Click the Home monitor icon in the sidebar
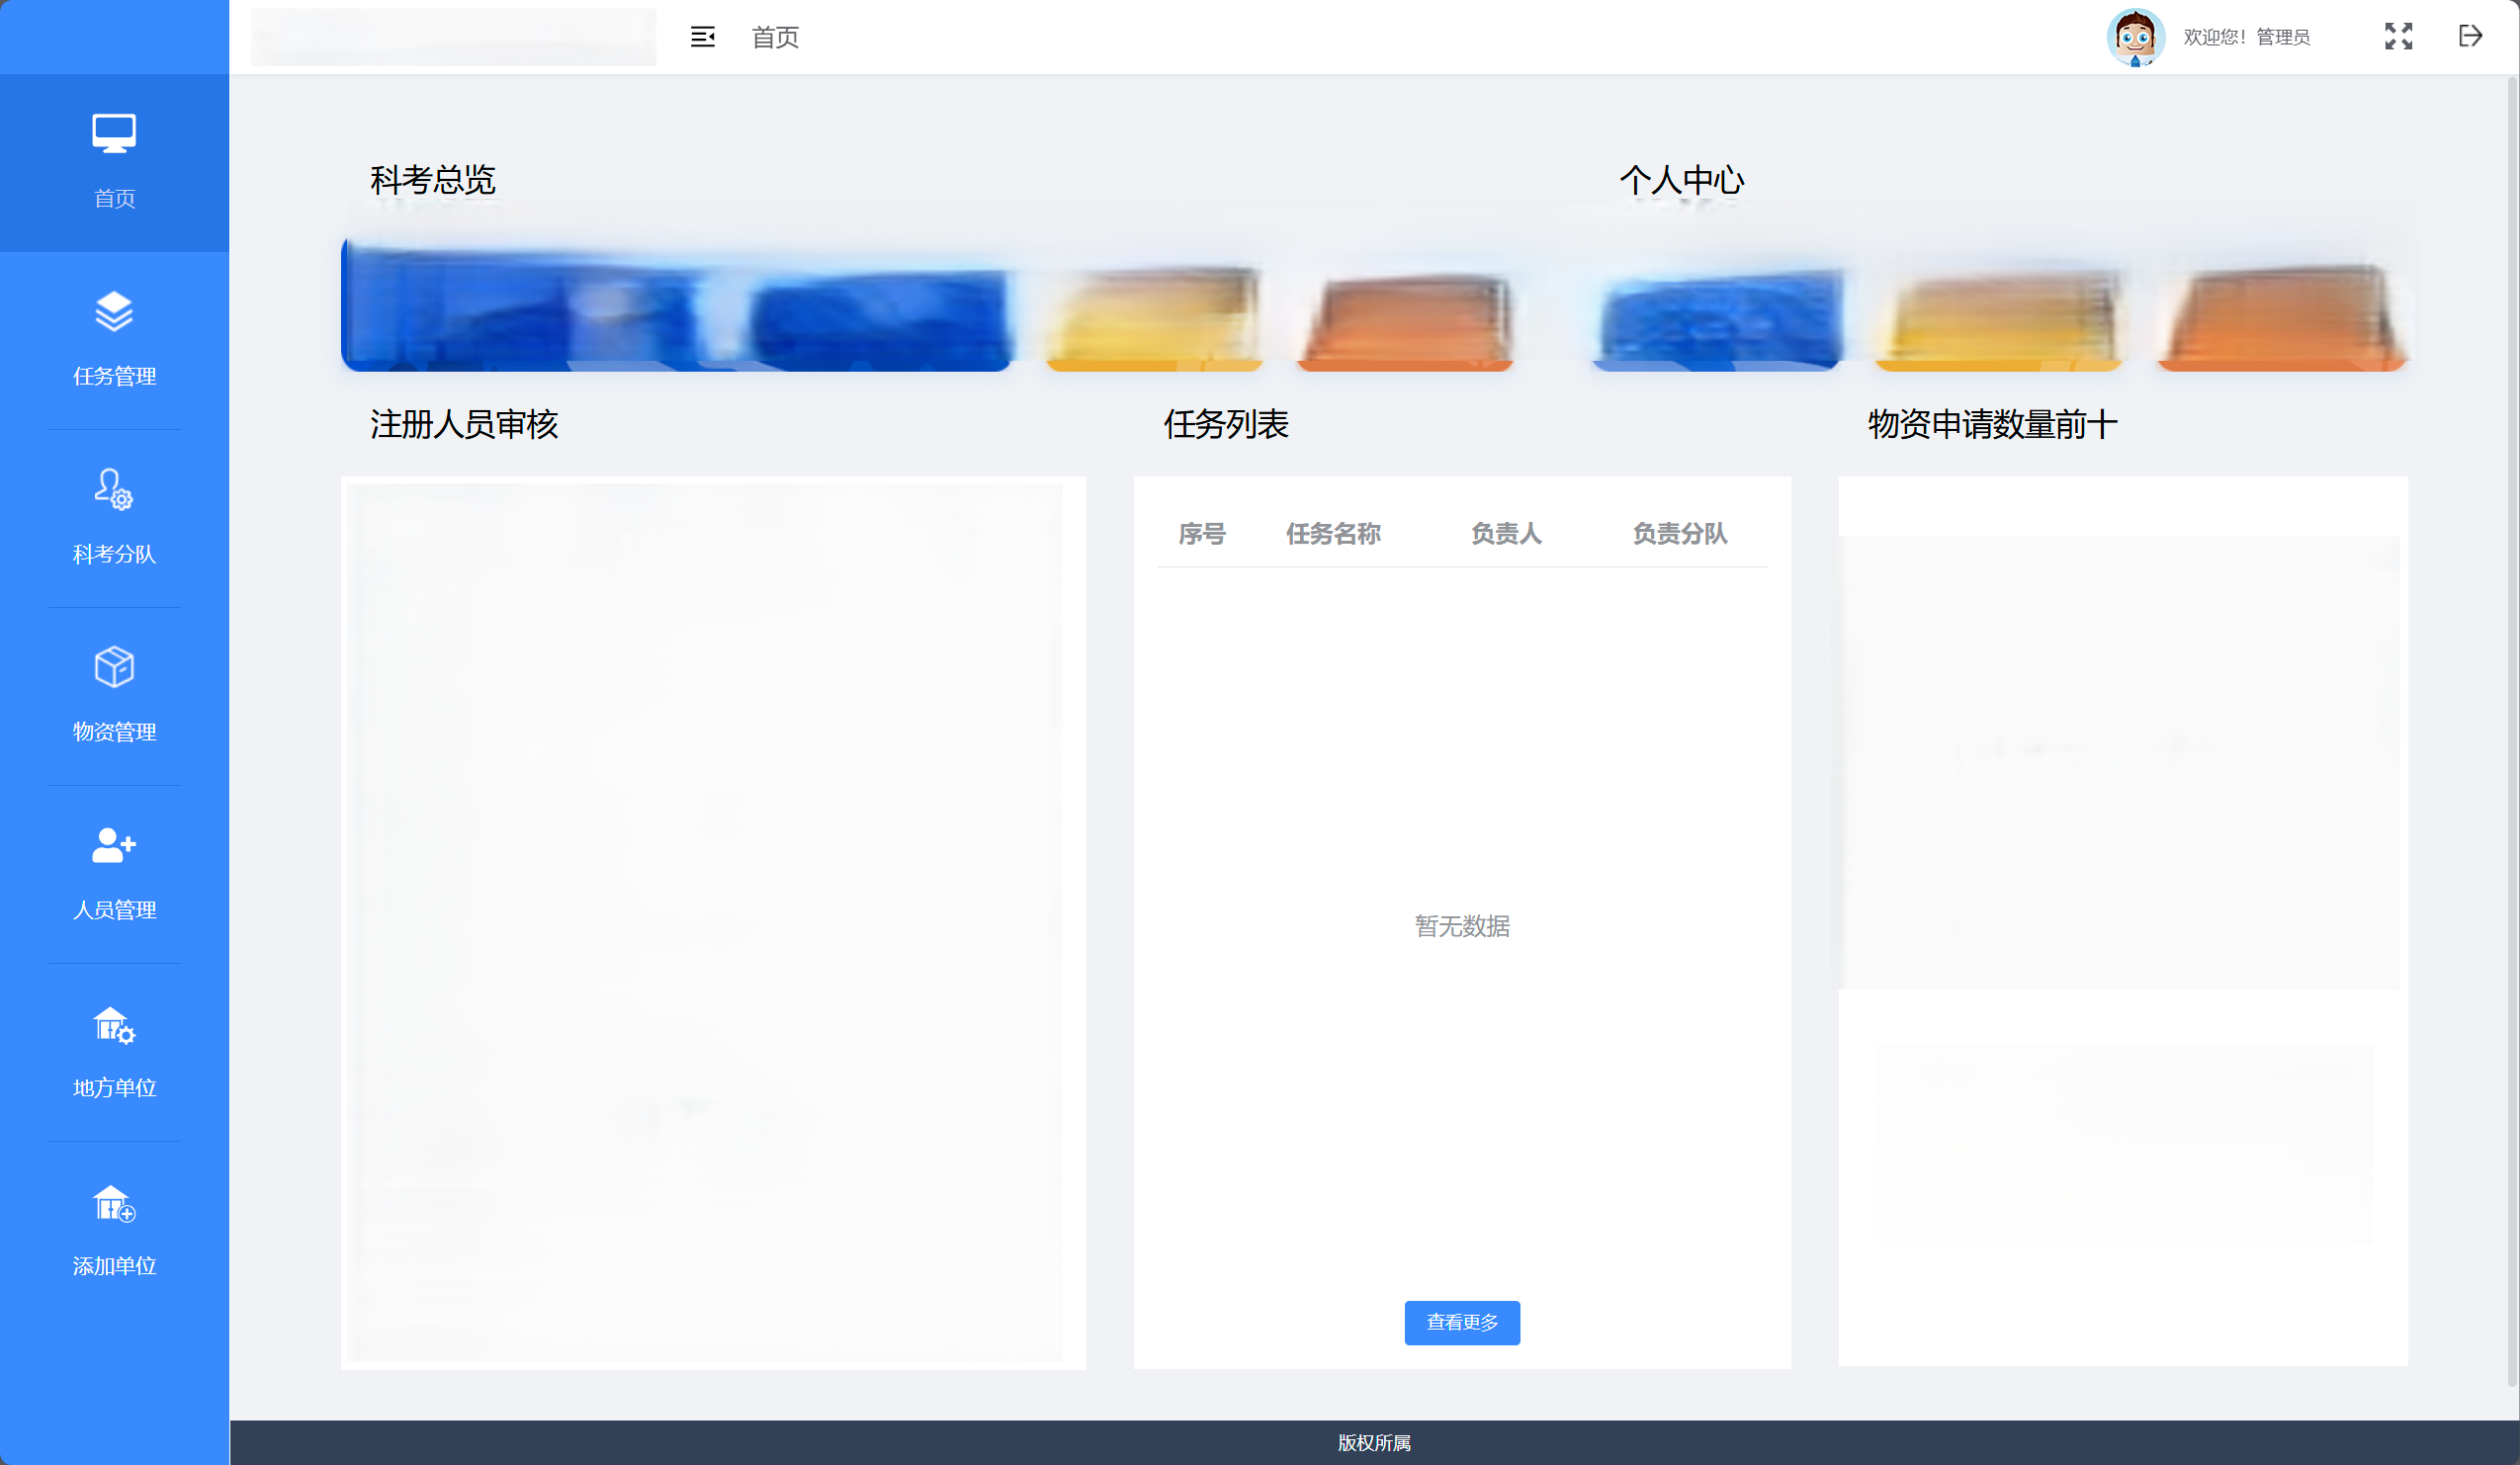The image size is (2520, 1465). pyautogui.click(x=114, y=134)
